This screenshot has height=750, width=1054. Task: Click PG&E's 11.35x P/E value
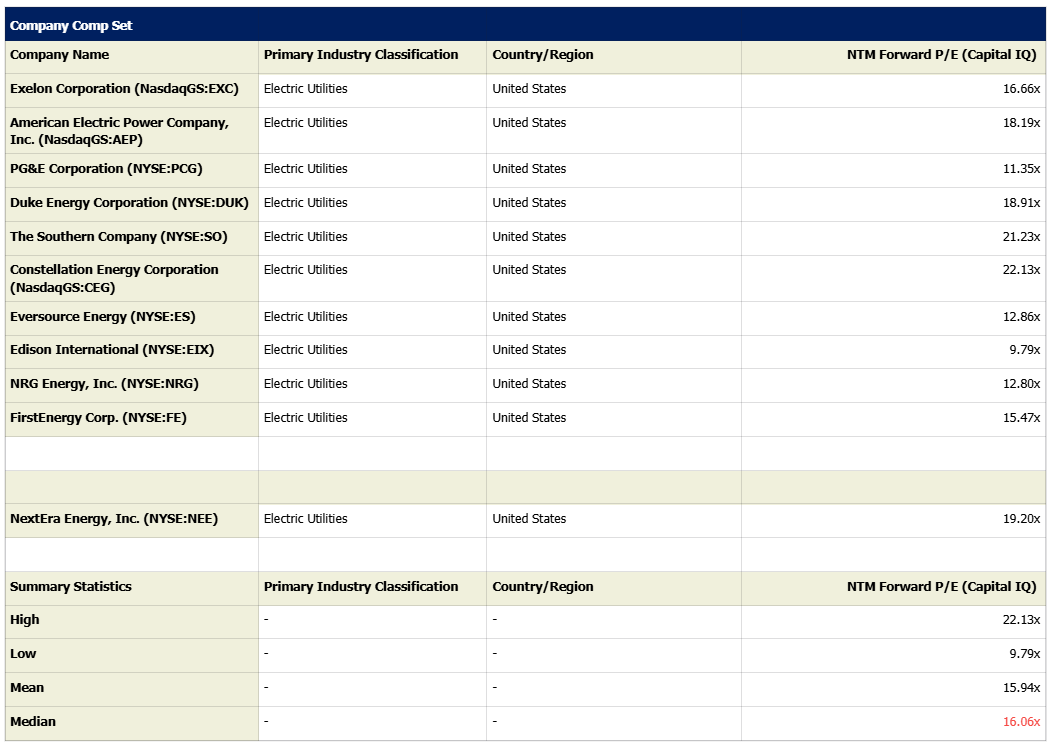pos(1021,169)
